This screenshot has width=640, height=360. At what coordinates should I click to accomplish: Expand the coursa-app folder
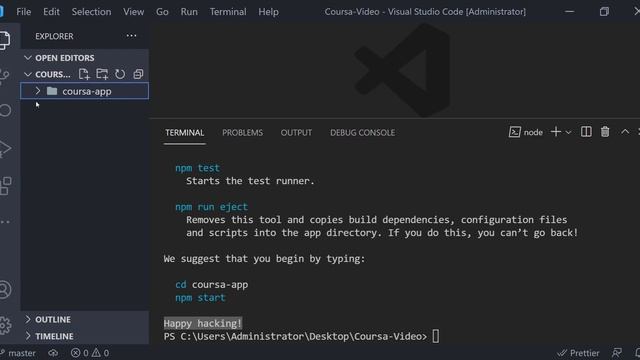coord(84,91)
